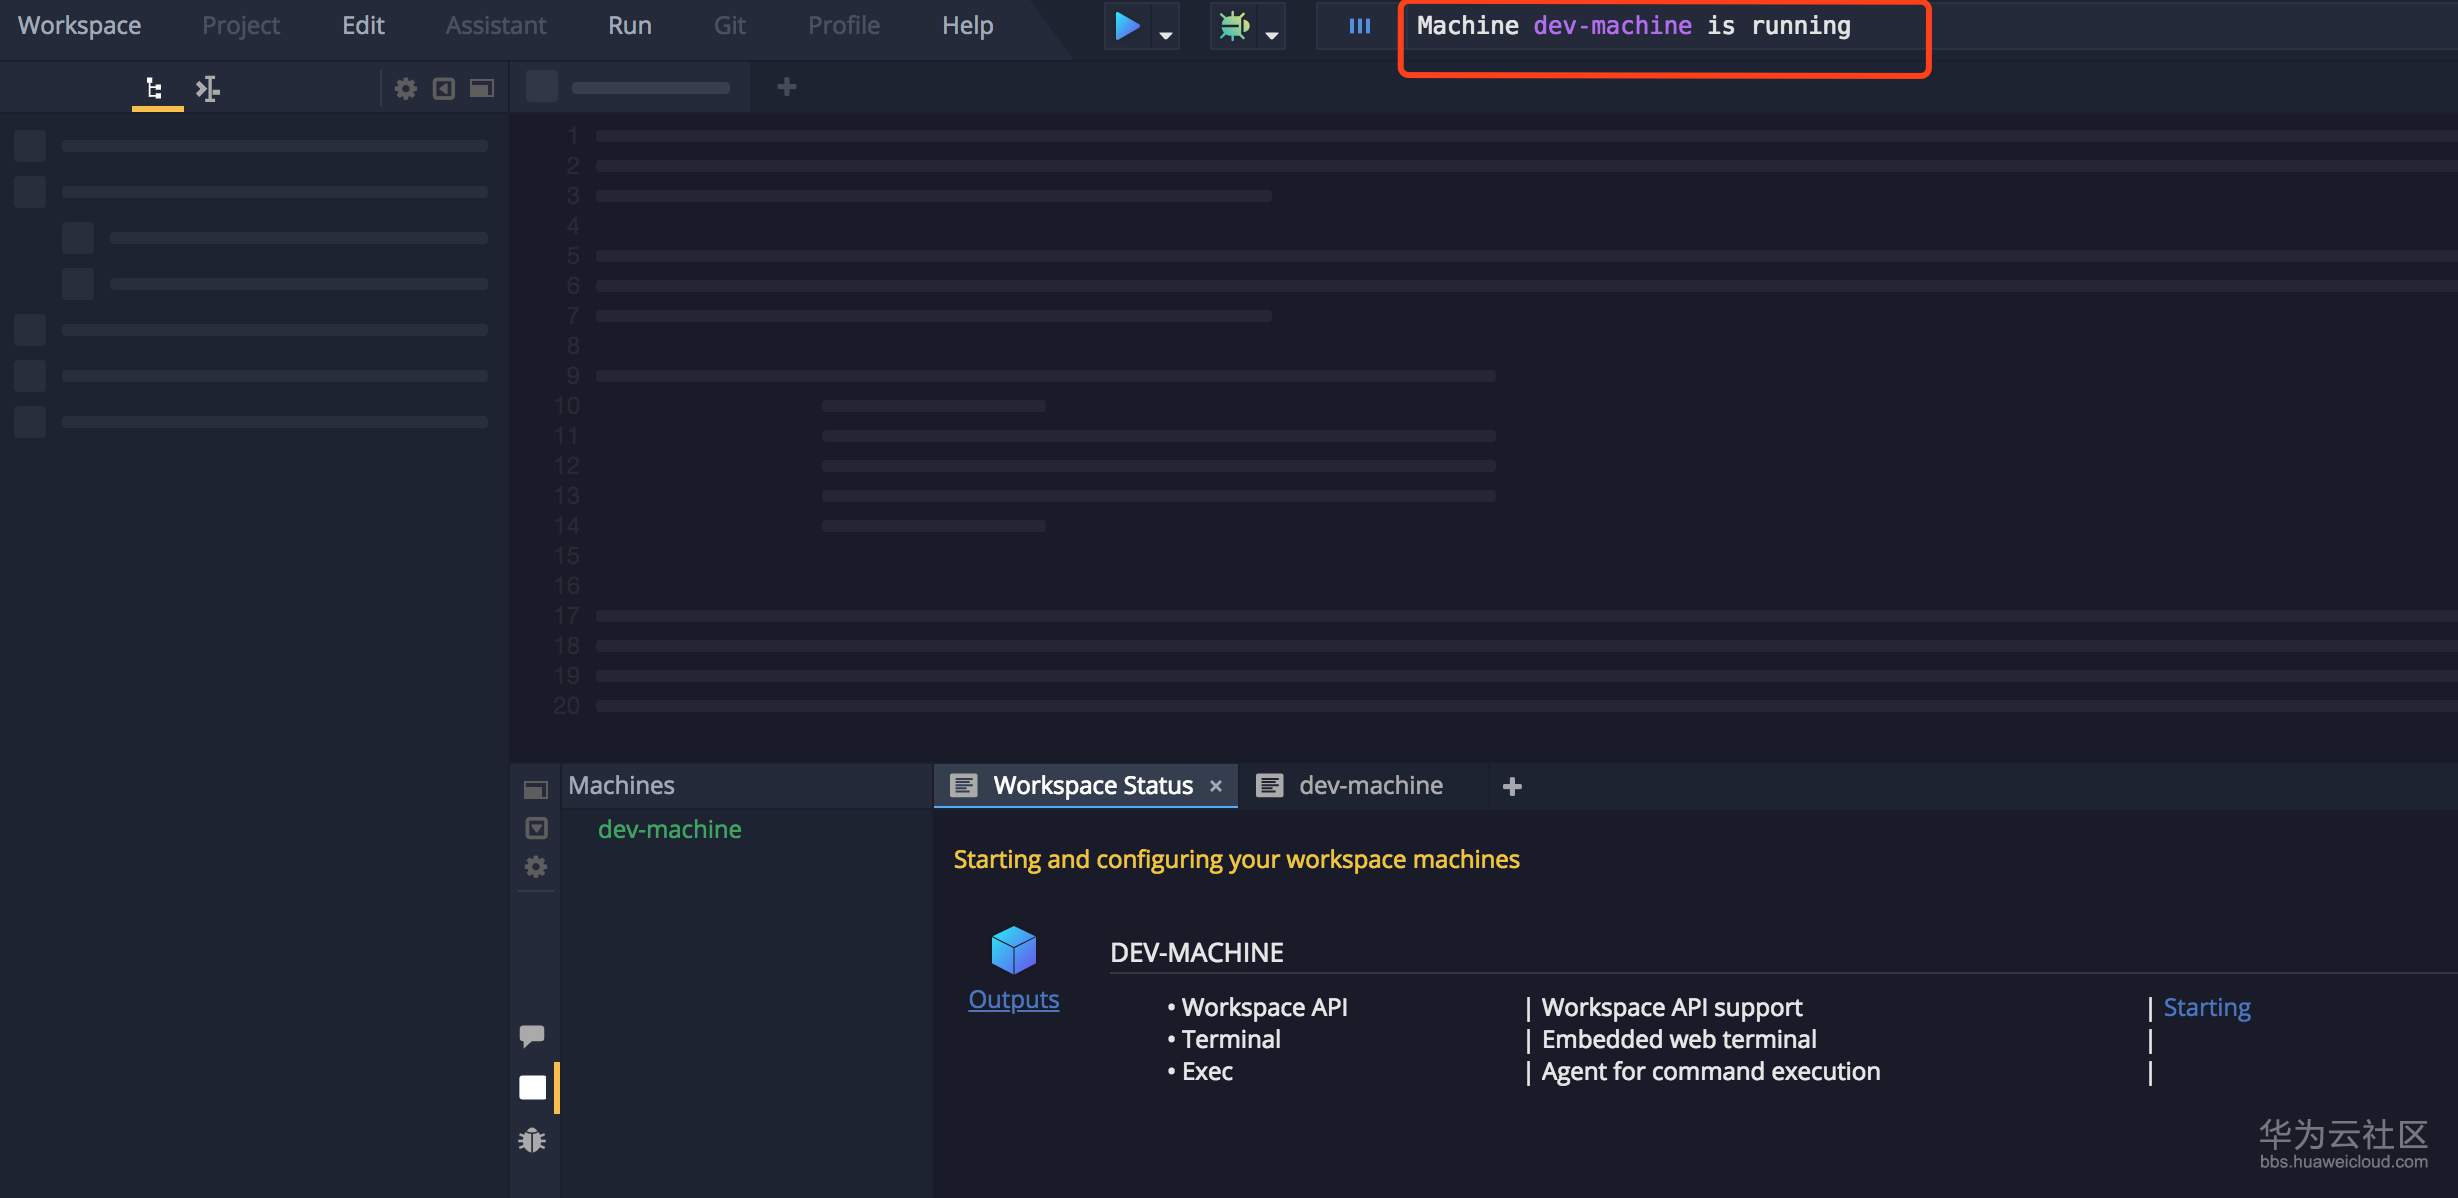Open the down-arrow box icon beside Machines
The height and width of the screenshot is (1198, 2458).
click(536, 828)
